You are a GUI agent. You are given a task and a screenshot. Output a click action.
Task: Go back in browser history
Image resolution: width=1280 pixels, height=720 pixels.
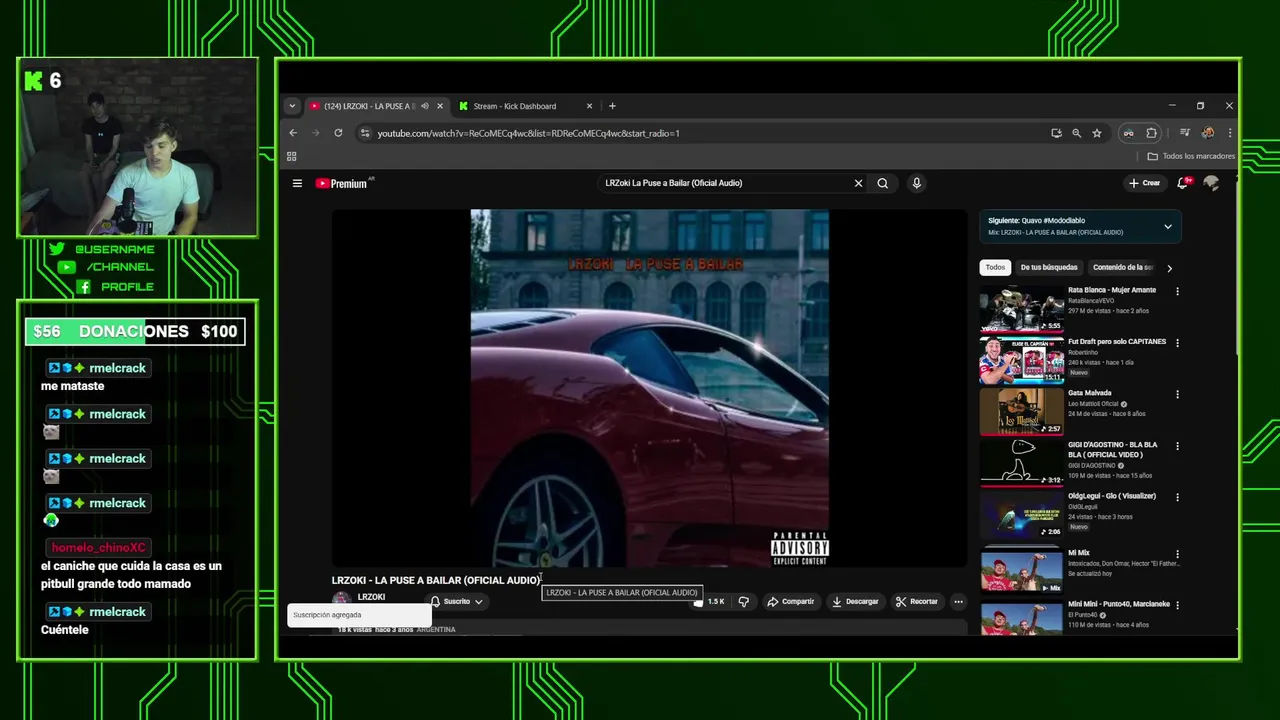[x=293, y=133]
